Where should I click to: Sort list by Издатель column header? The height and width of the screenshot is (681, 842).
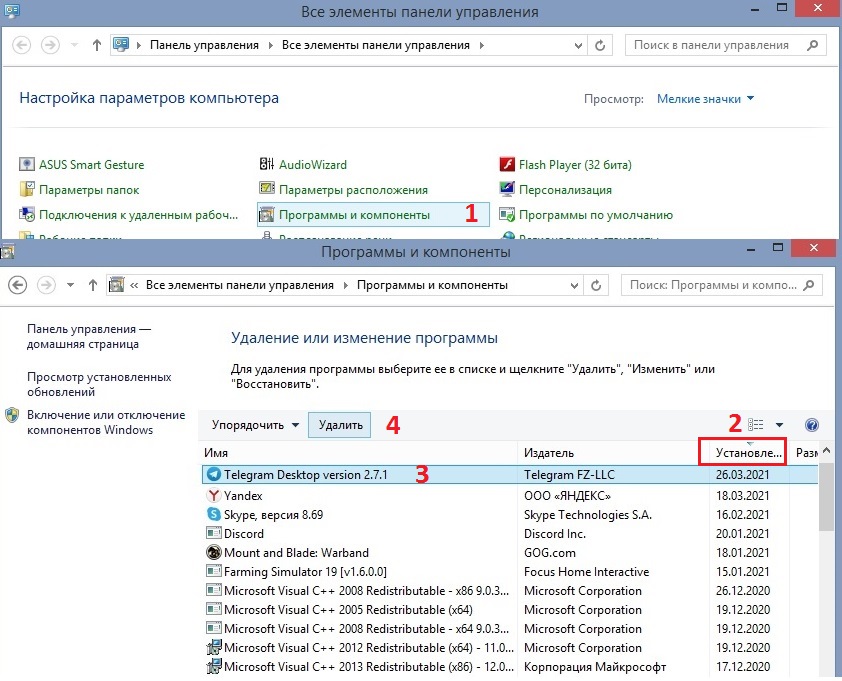613,453
